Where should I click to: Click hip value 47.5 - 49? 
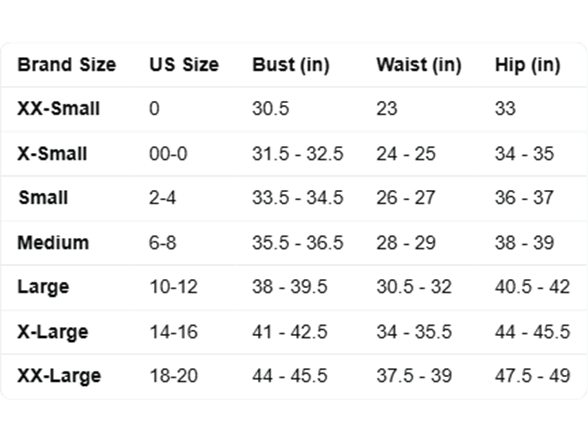coord(532,376)
